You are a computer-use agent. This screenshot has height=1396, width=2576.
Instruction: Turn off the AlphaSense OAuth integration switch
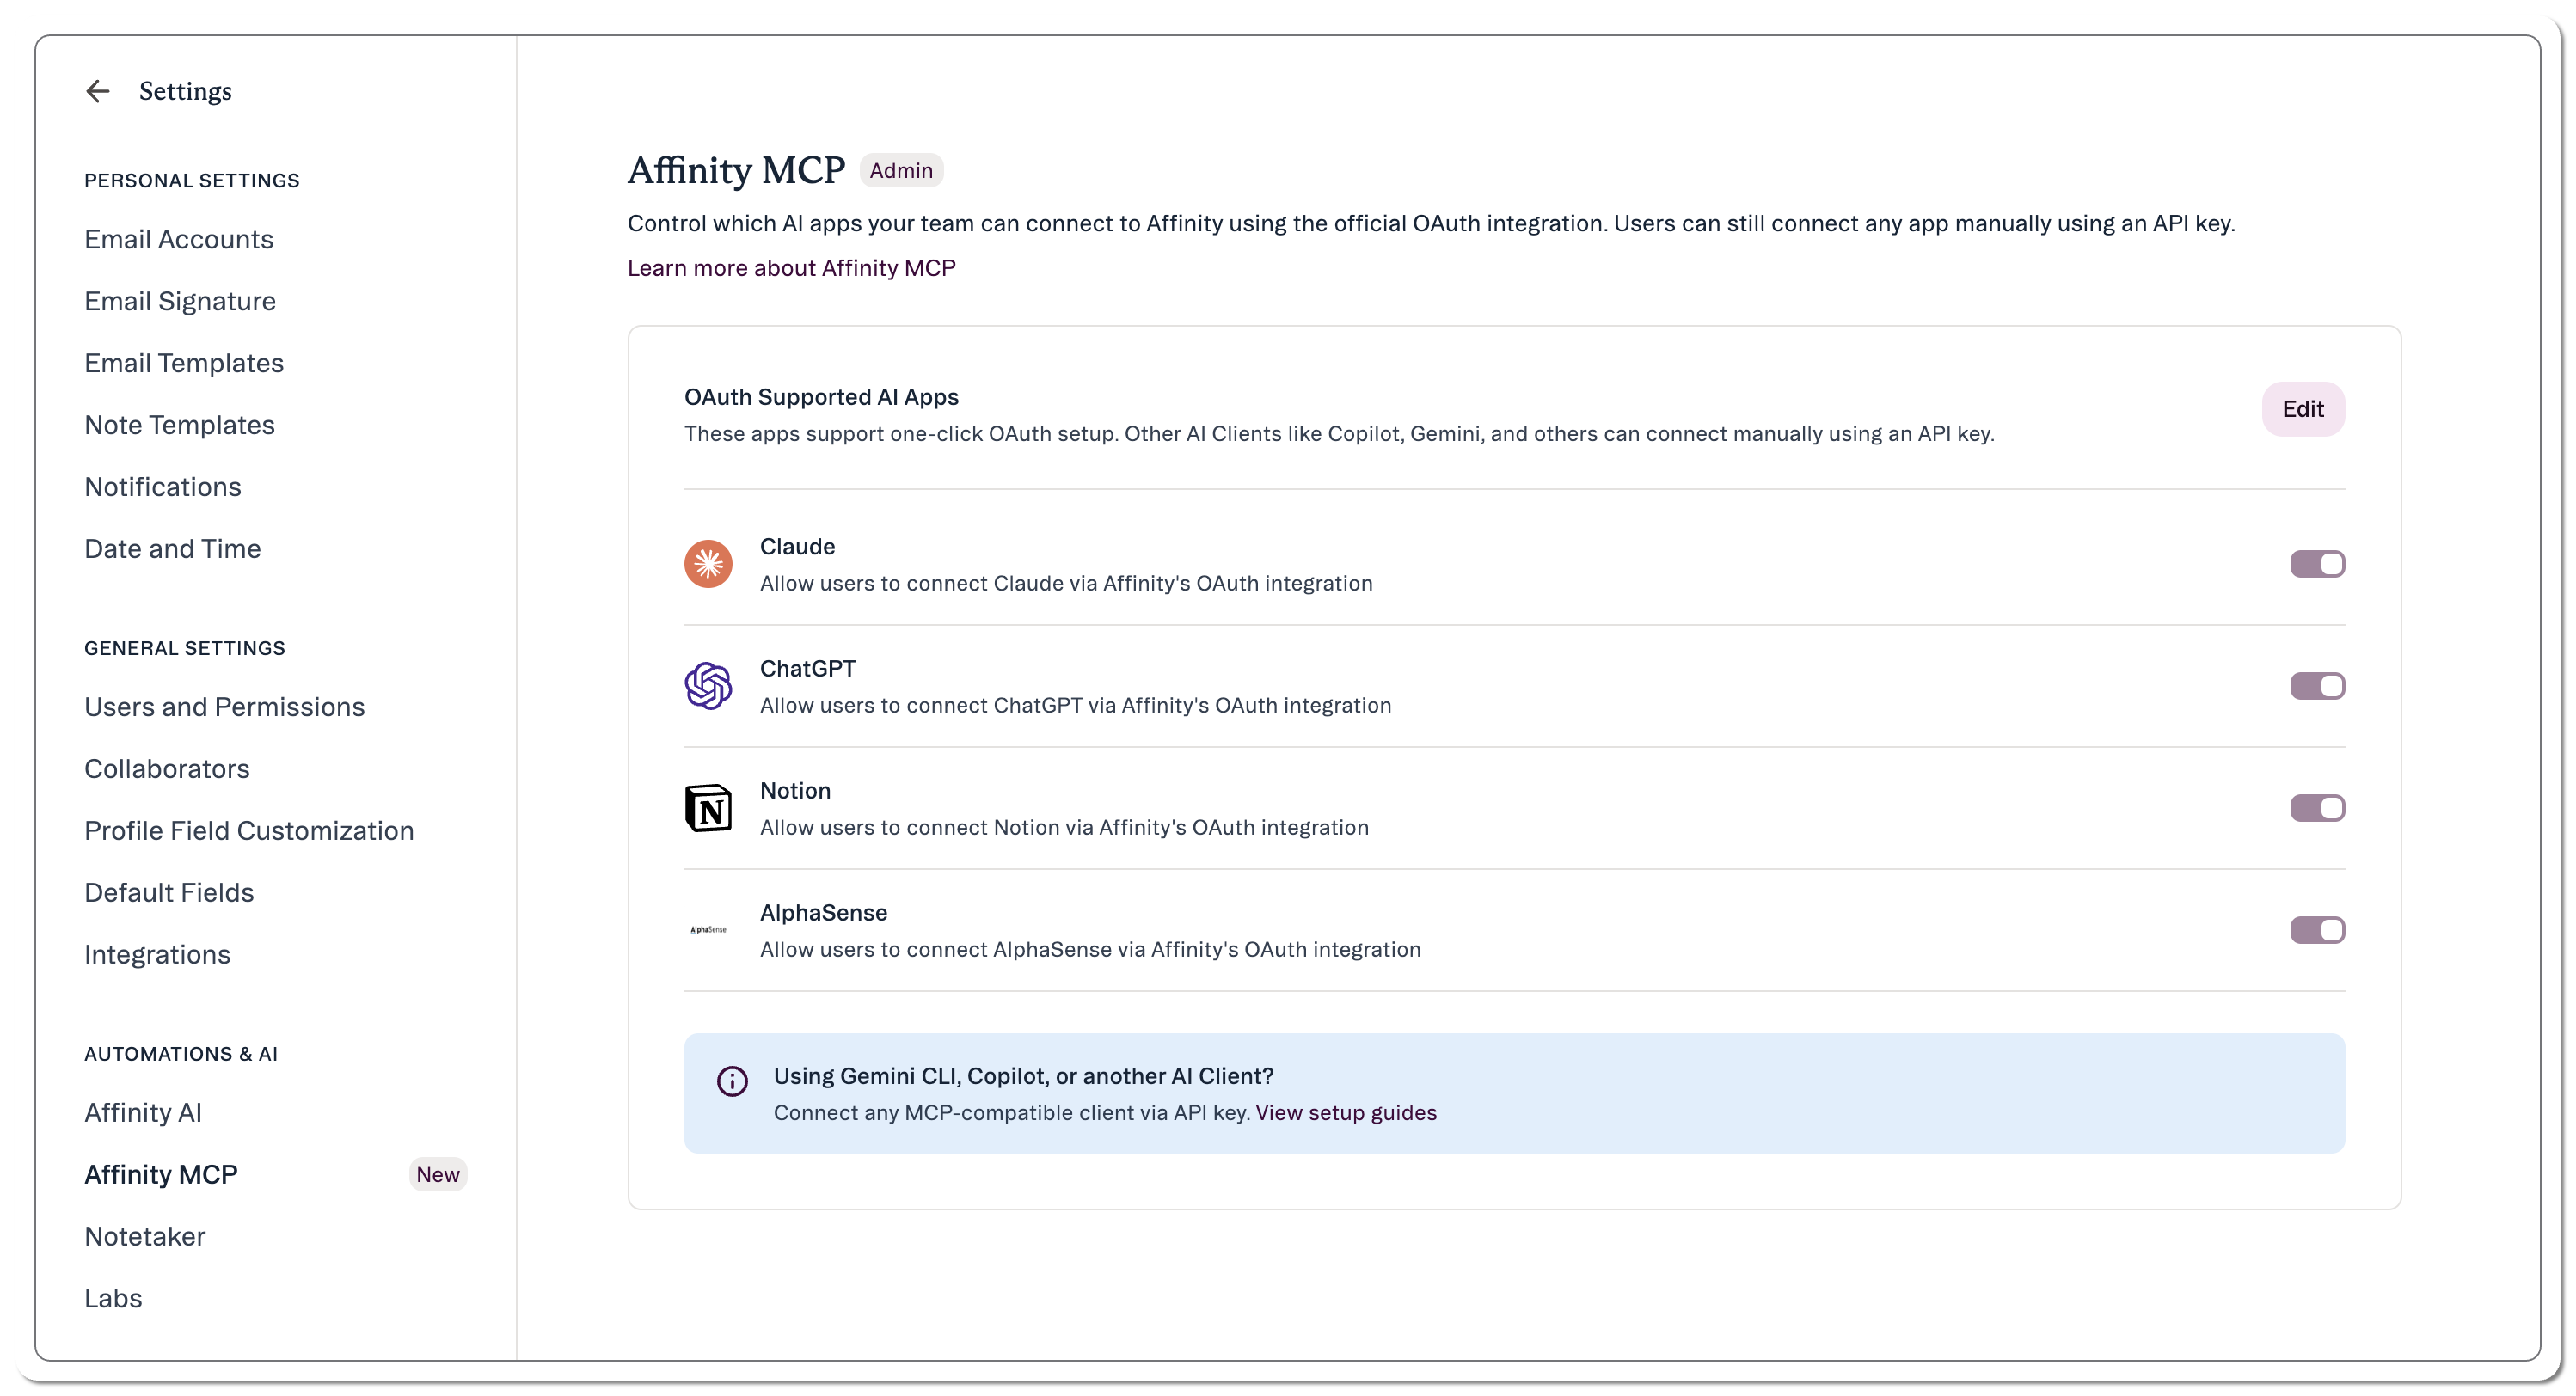coord(2317,930)
